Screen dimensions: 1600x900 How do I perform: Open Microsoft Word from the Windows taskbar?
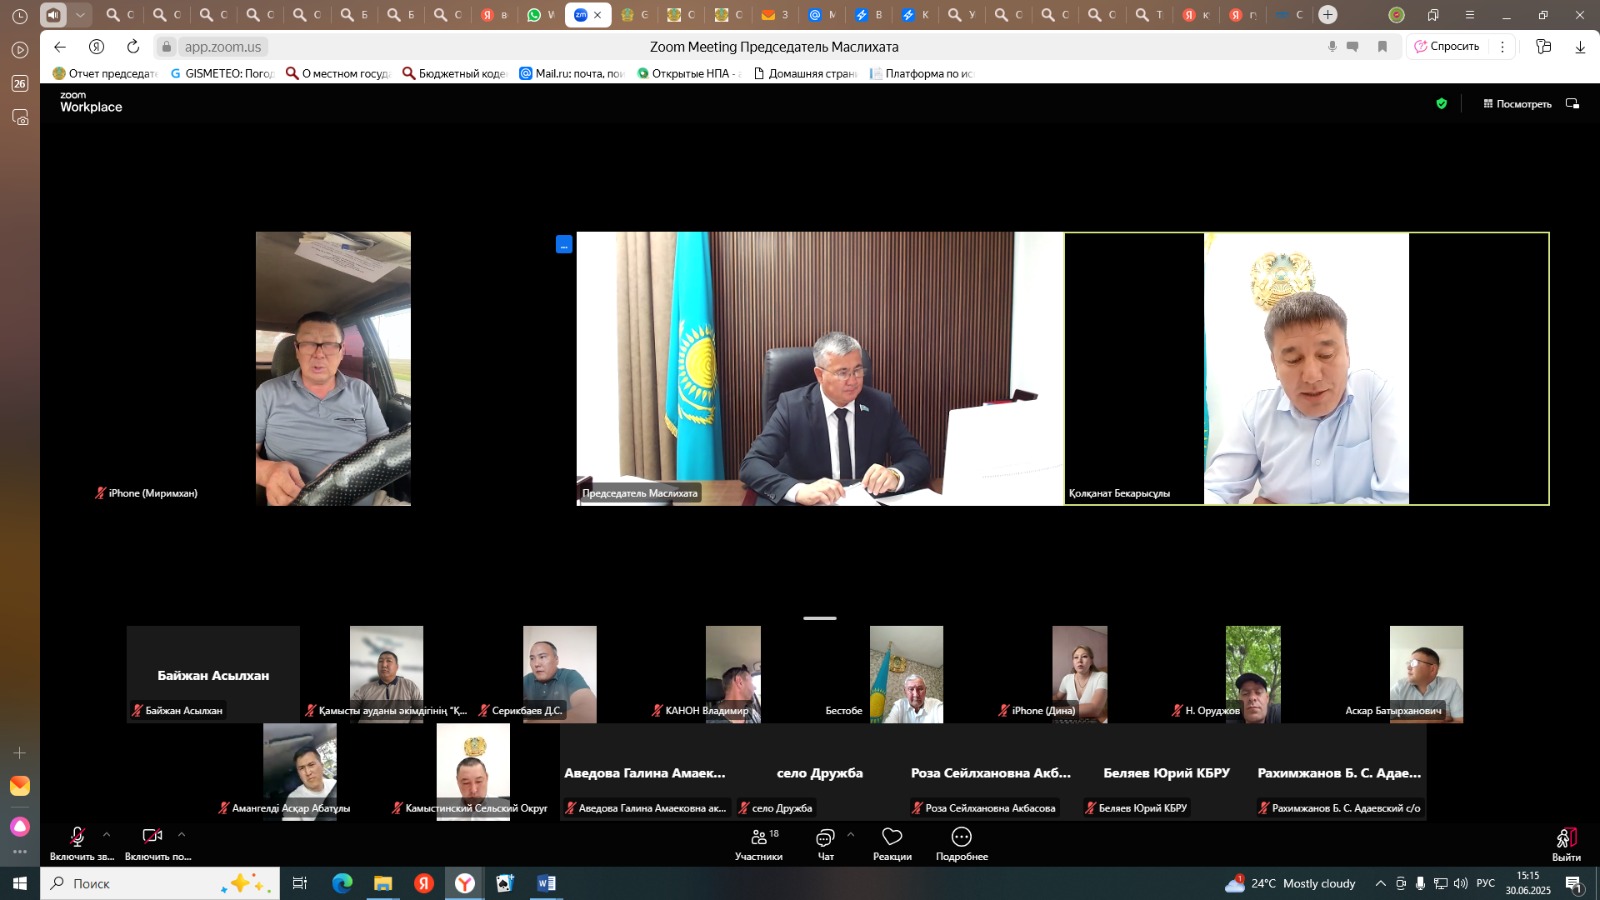[x=546, y=883]
